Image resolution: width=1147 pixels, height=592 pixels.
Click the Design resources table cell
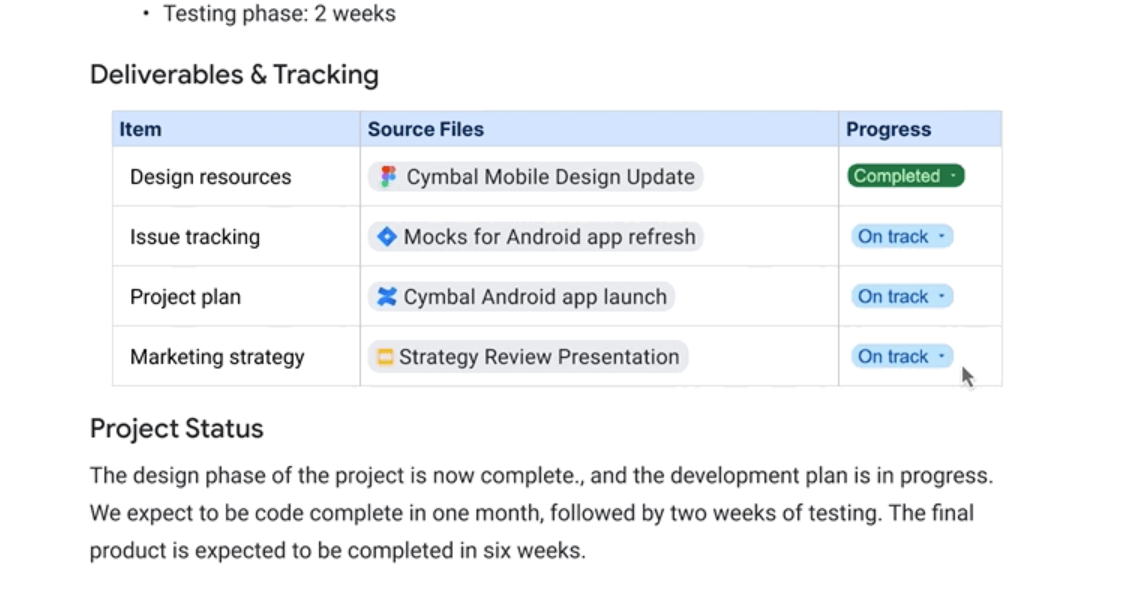tap(236, 176)
